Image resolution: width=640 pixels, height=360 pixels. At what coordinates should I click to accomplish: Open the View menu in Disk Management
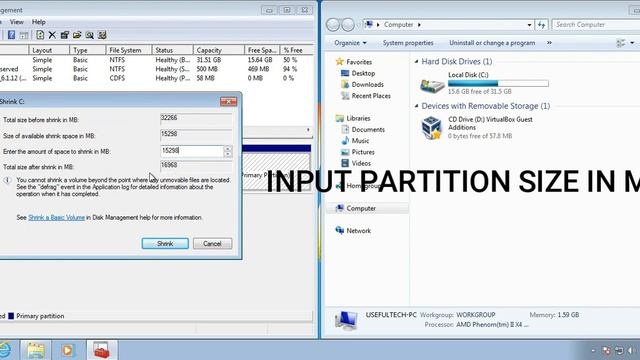point(17,22)
